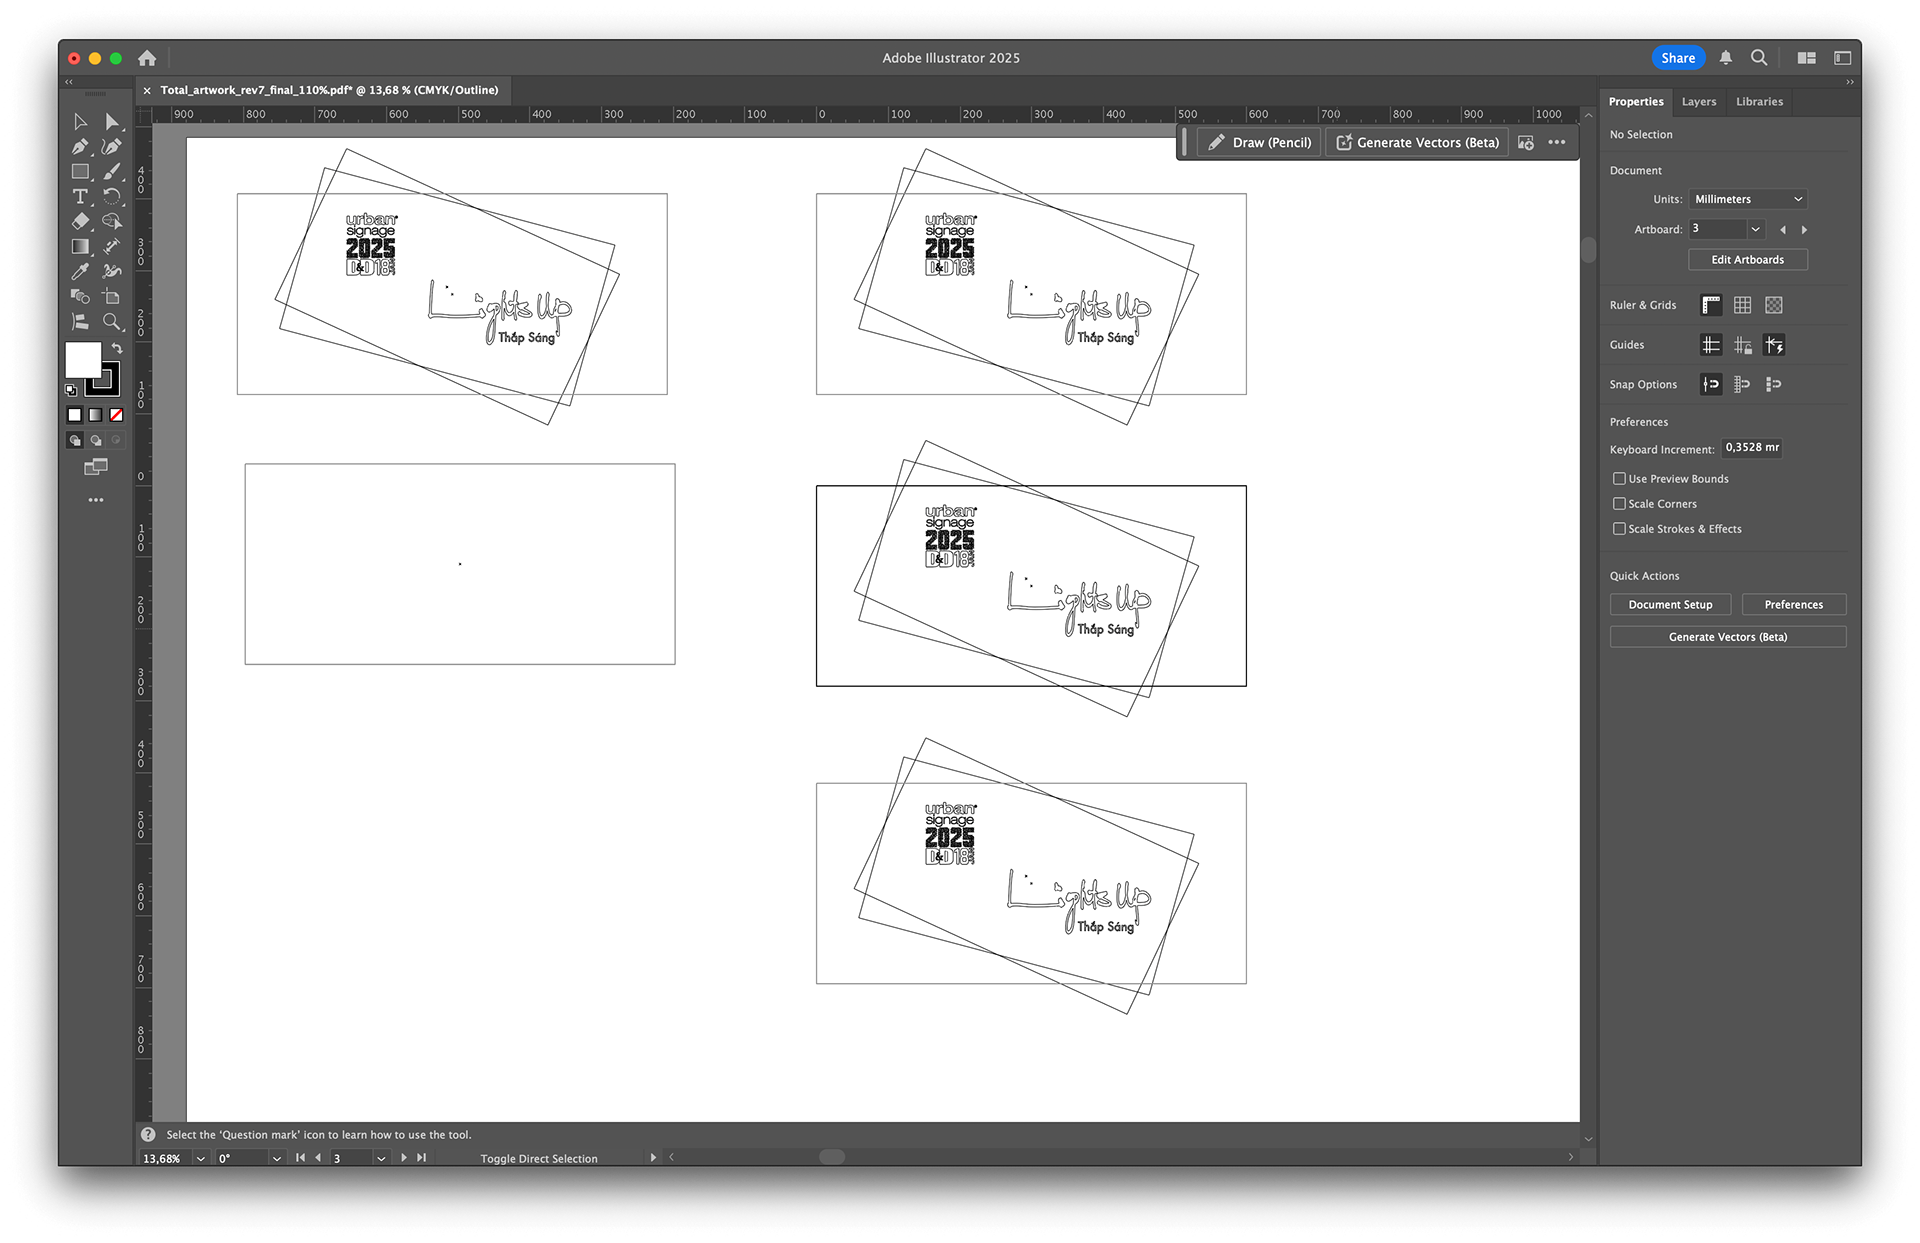Switch to the Libraries tab
The width and height of the screenshot is (1920, 1243).
coord(1759,102)
